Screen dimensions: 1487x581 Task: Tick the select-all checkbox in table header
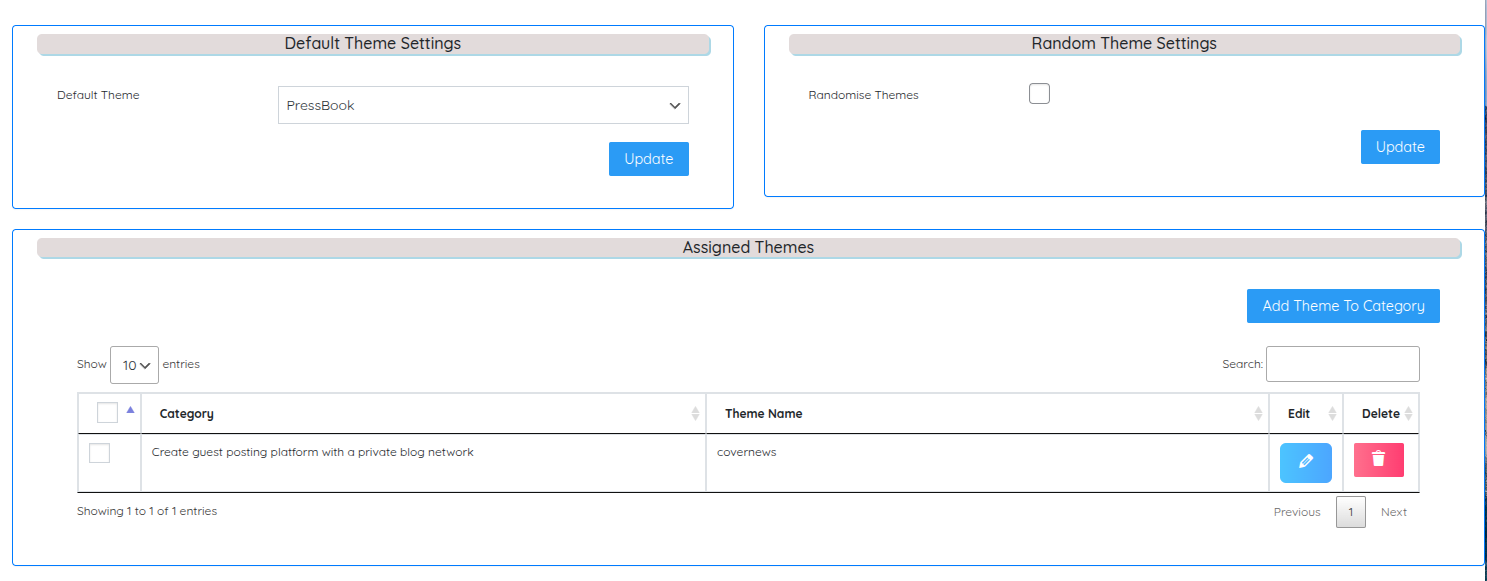click(107, 413)
